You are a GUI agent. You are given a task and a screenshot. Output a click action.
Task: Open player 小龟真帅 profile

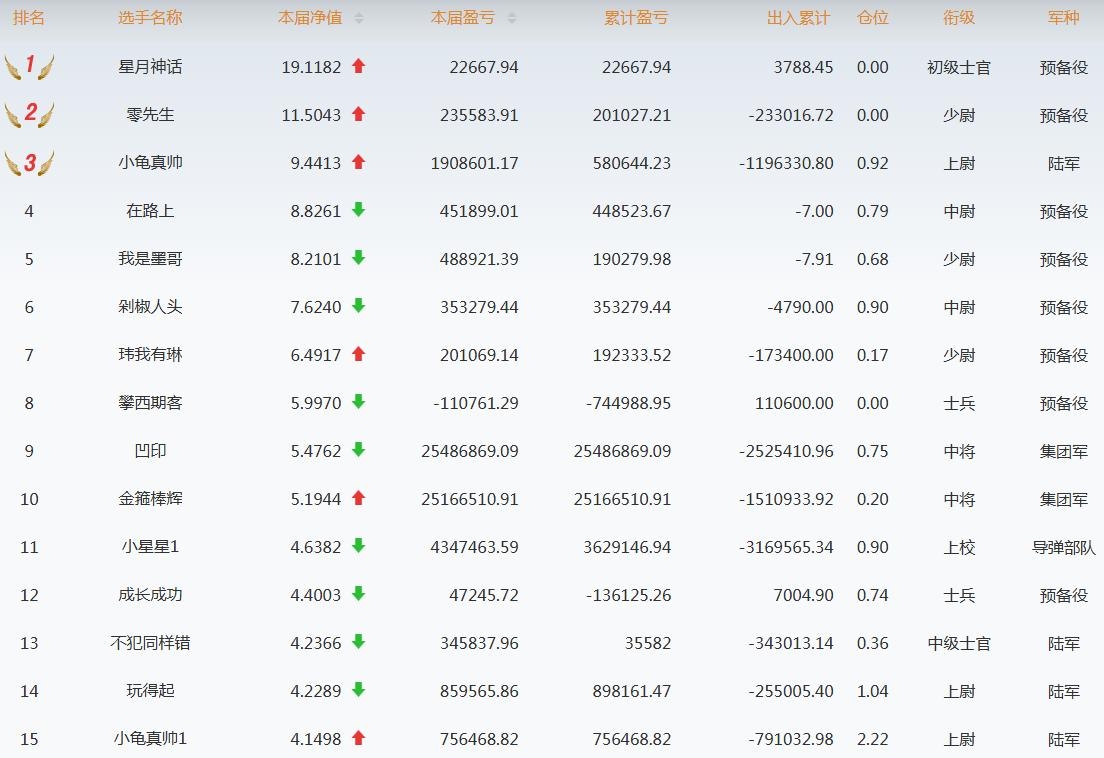coord(150,163)
